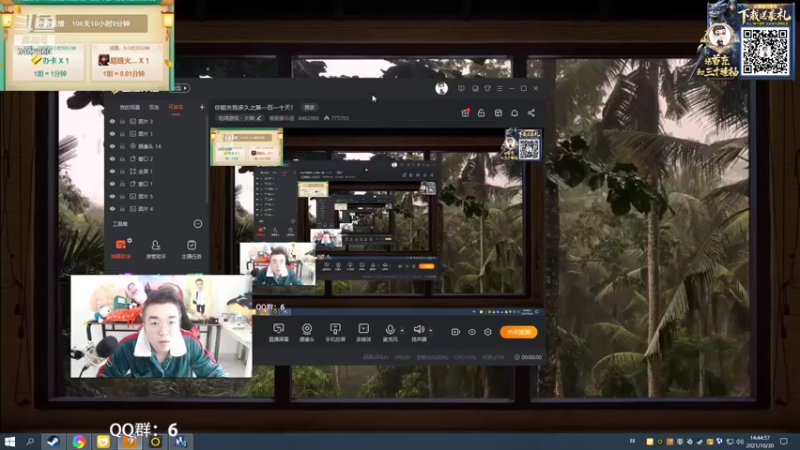Image resolution: width=800 pixels, height=450 pixels.
Task: Hide the 摄像头 14 camera source
Action: (x=112, y=146)
